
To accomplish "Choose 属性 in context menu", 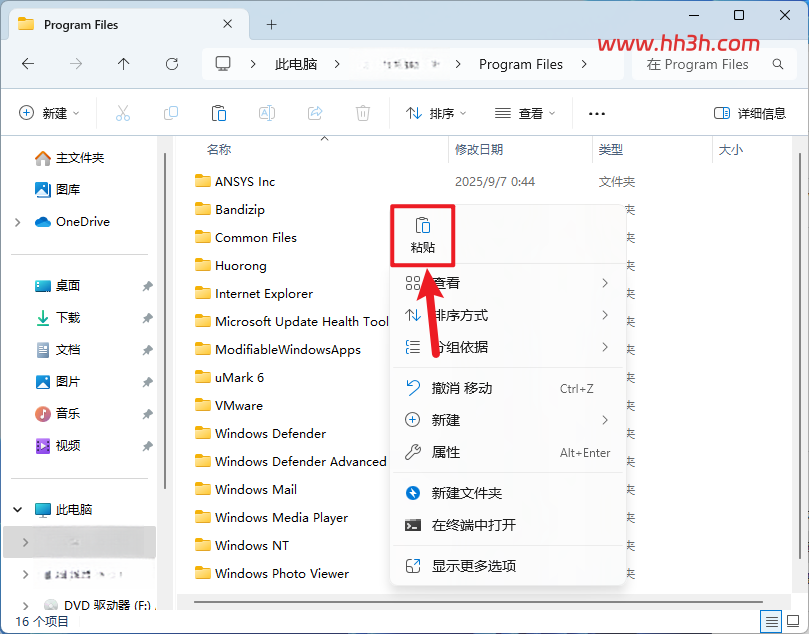I will click(508, 452).
